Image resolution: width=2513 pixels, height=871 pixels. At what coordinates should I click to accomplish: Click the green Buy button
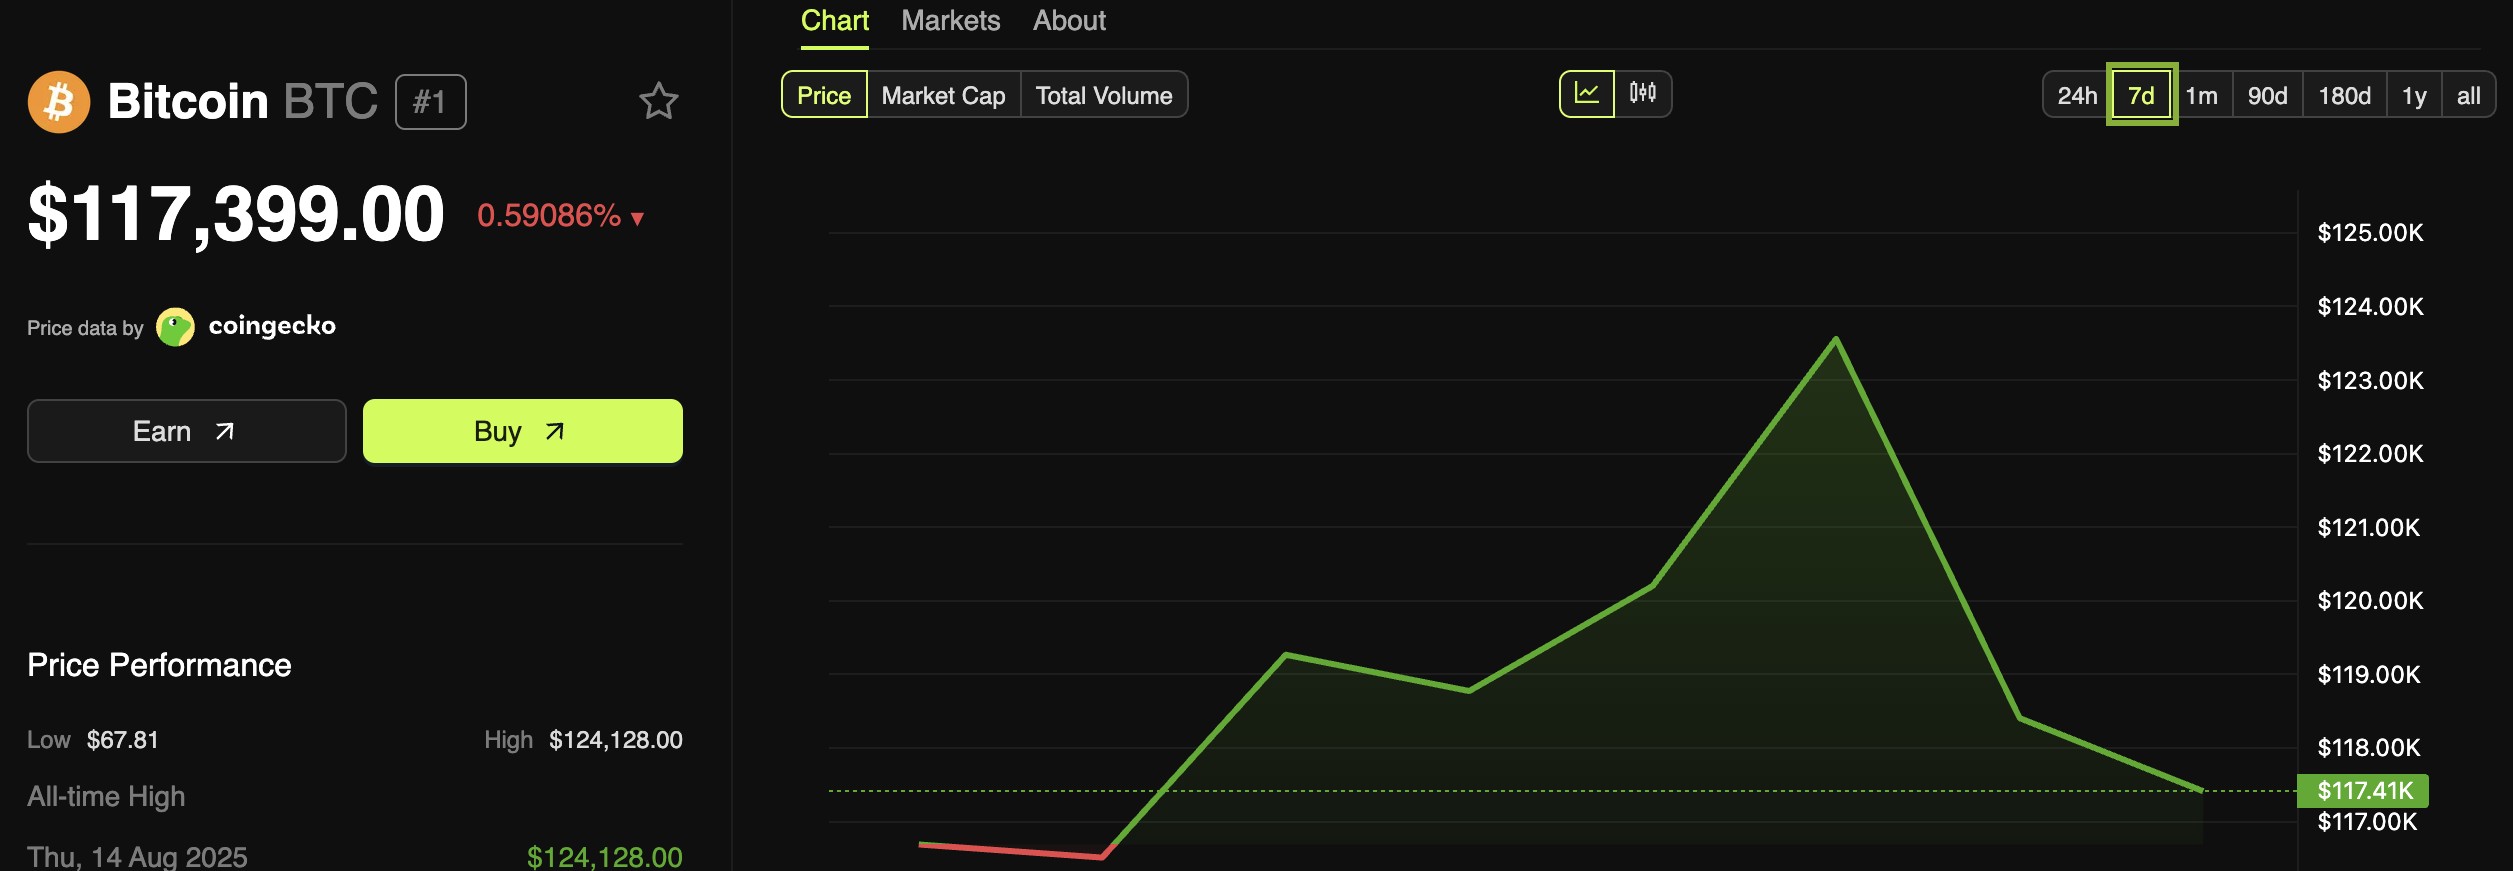(x=523, y=431)
